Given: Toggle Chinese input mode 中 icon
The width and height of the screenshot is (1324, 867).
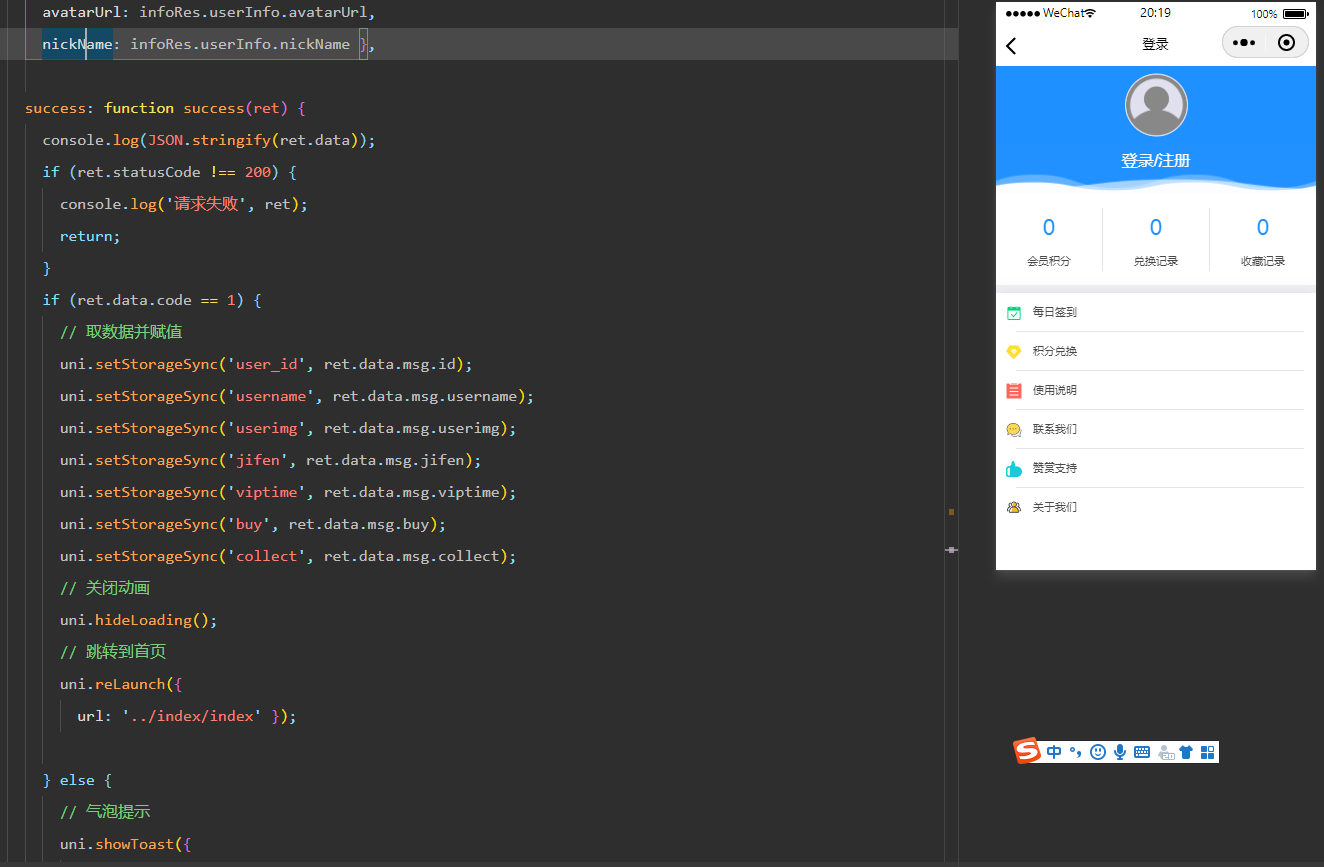Looking at the screenshot, I should (1055, 752).
